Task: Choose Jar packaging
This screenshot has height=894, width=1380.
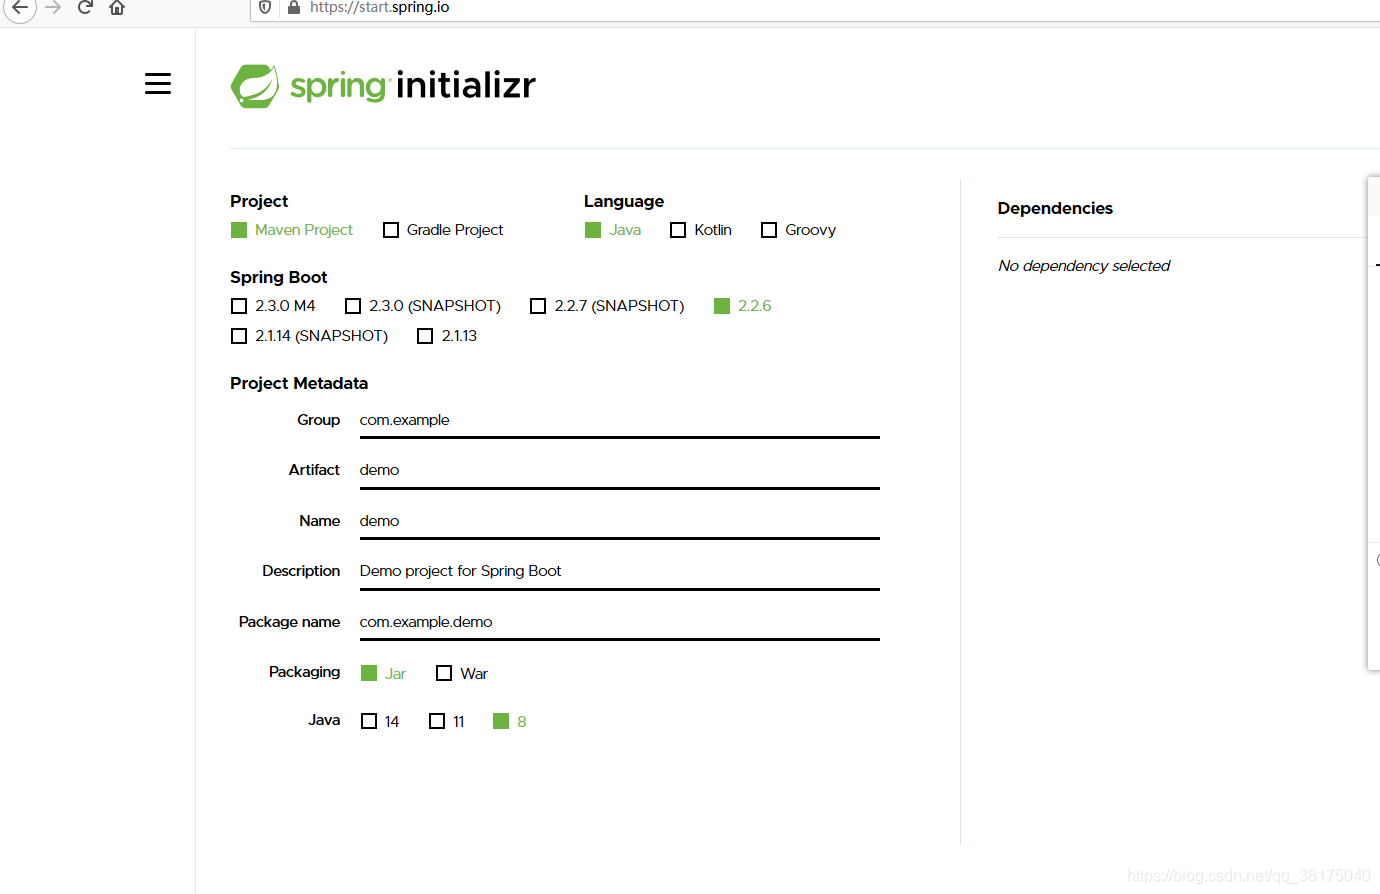Action: pyautogui.click(x=384, y=674)
